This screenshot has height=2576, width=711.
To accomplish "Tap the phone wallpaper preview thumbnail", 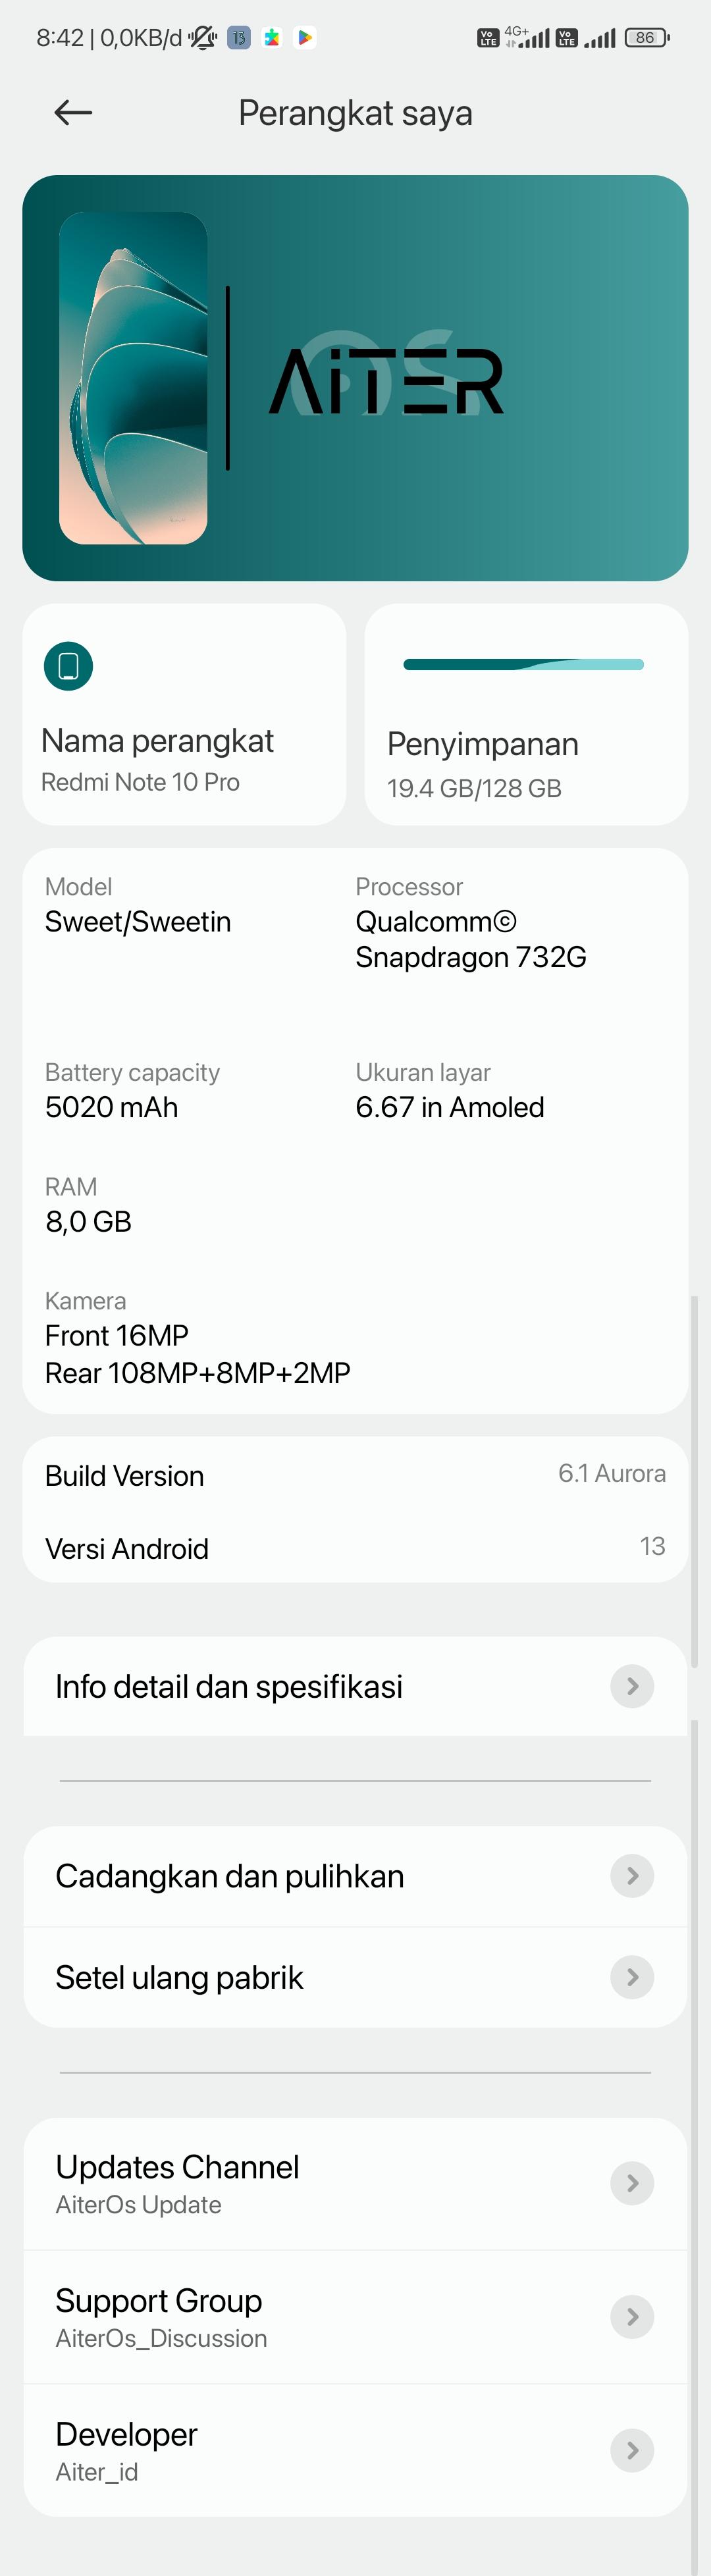I will 133,378.
